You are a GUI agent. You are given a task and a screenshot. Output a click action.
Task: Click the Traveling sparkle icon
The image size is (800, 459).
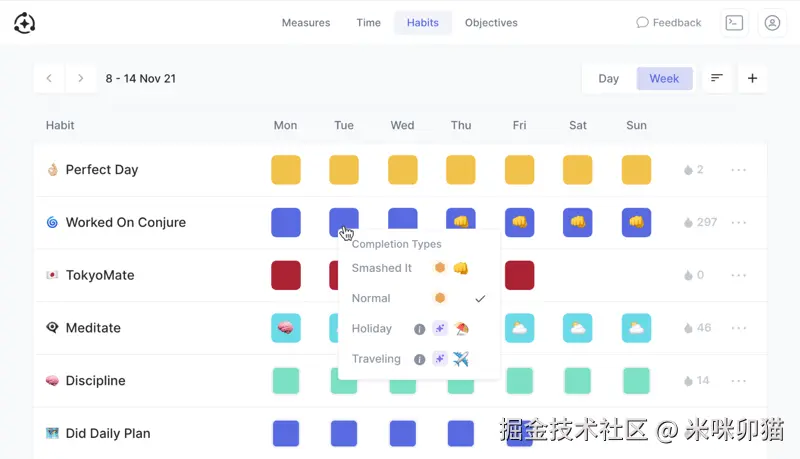[x=440, y=359]
